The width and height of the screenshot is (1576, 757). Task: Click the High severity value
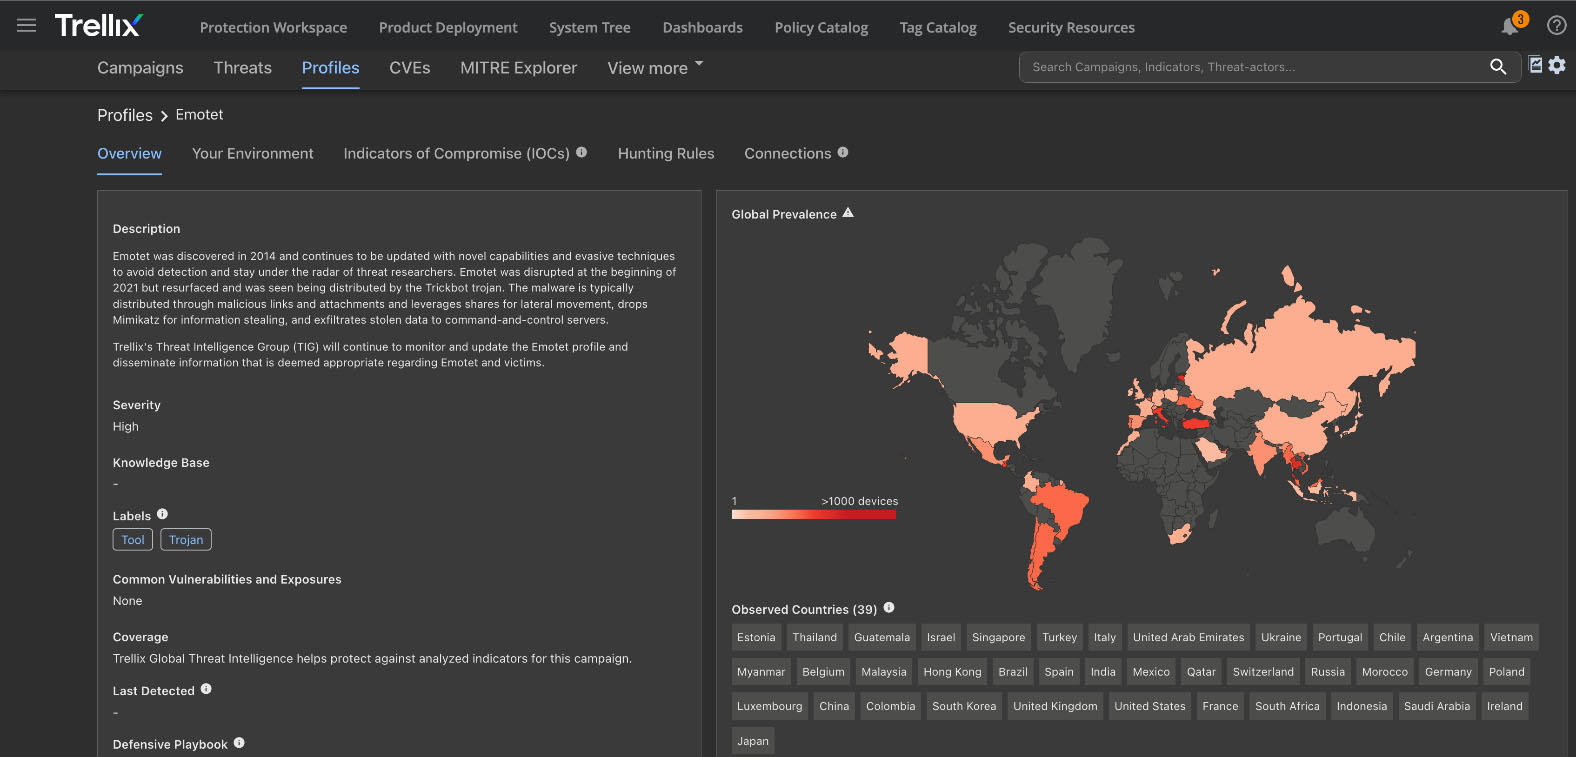126,427
